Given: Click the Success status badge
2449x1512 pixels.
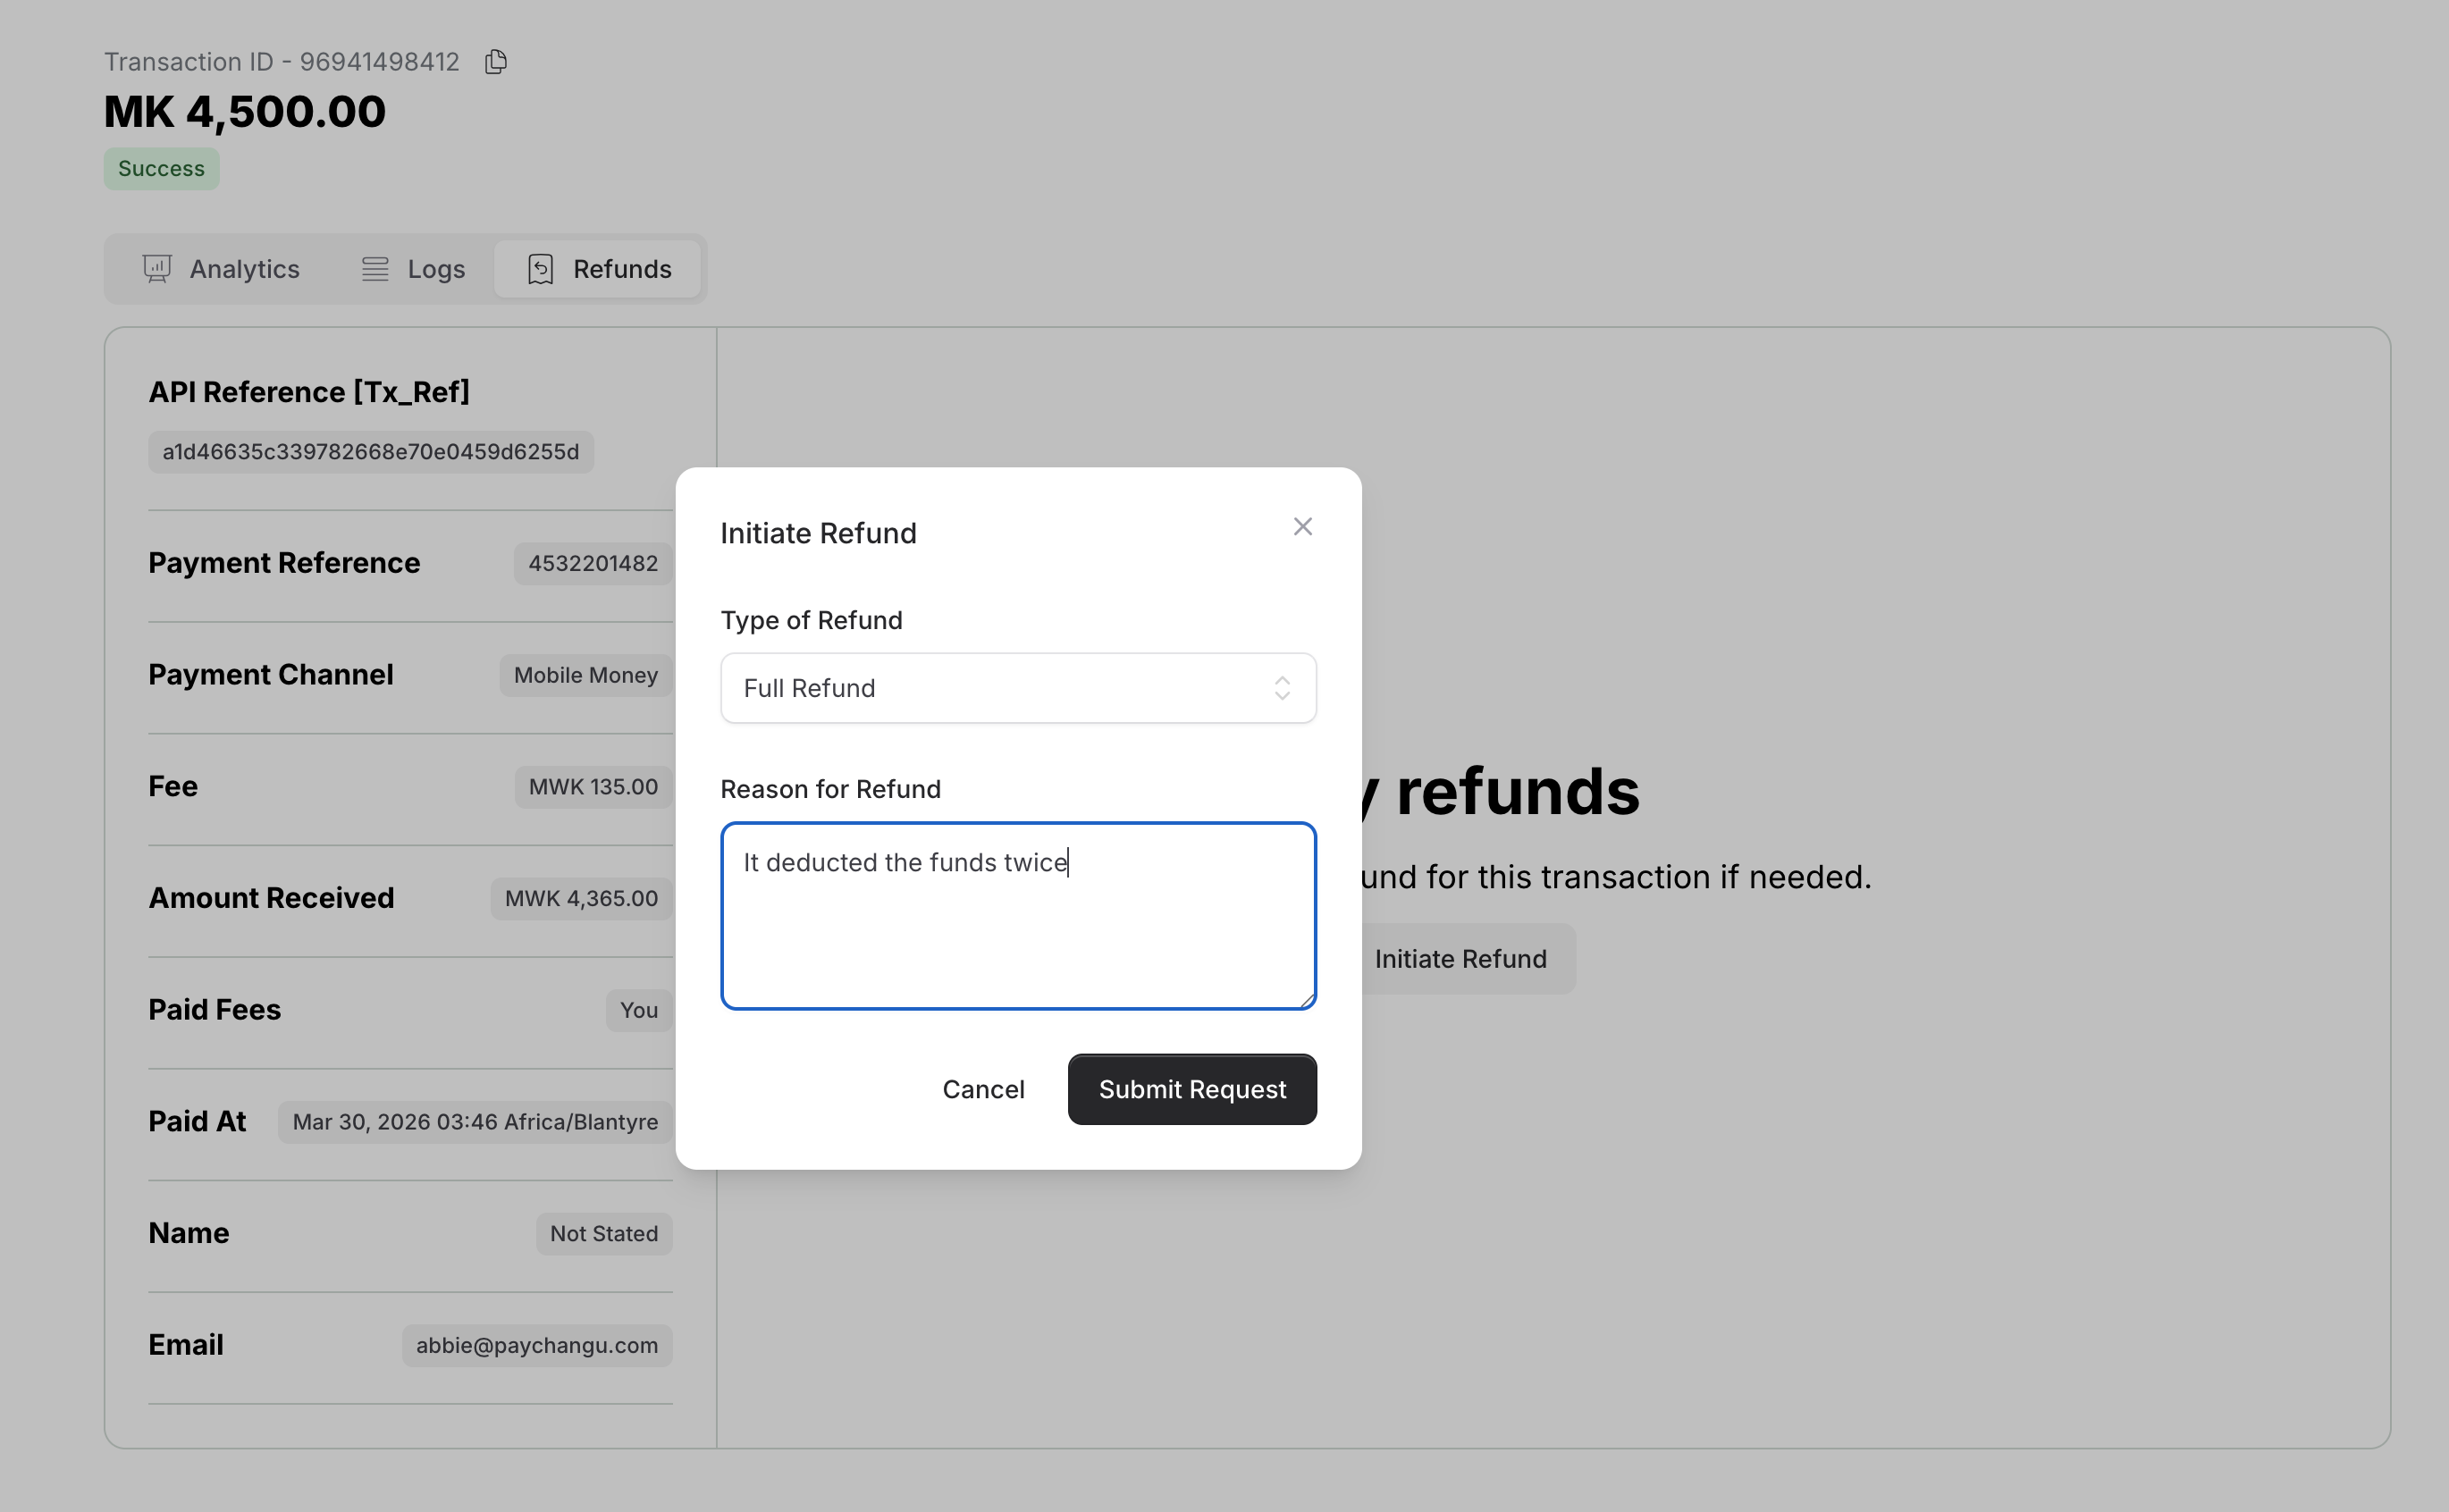Looking at the screenshot, I should [x=161, y=169].
